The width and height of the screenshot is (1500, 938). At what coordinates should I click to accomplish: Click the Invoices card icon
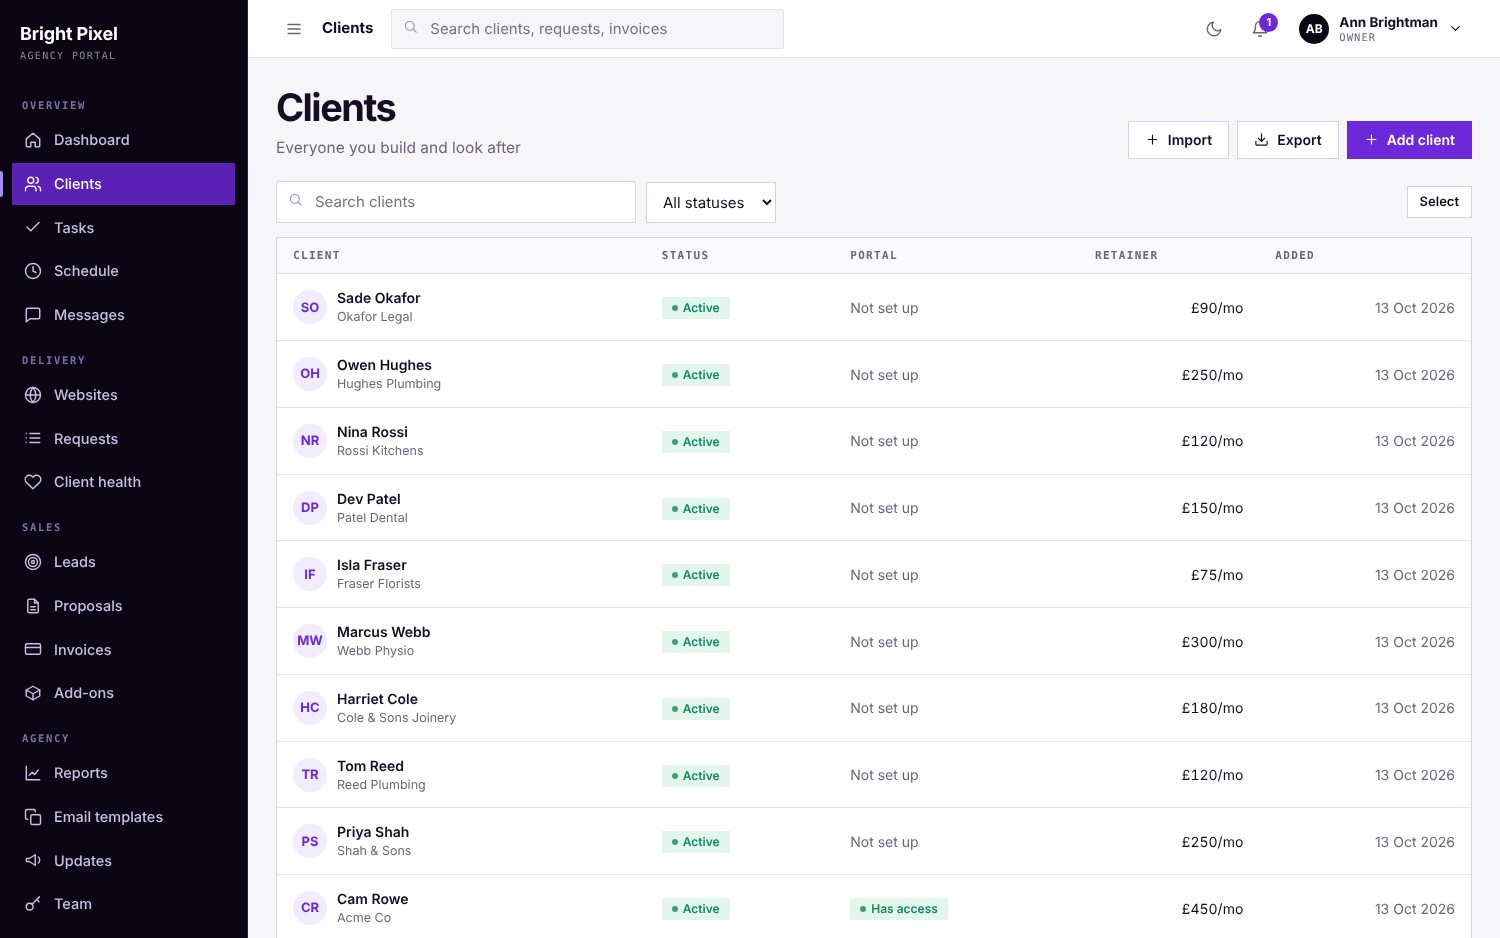[33, 650]
